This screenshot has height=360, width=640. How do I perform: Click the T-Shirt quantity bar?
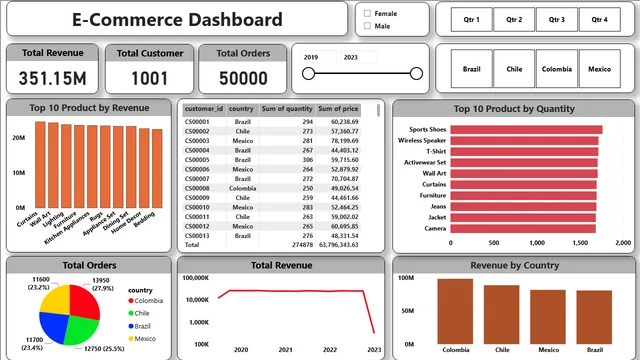524,151
